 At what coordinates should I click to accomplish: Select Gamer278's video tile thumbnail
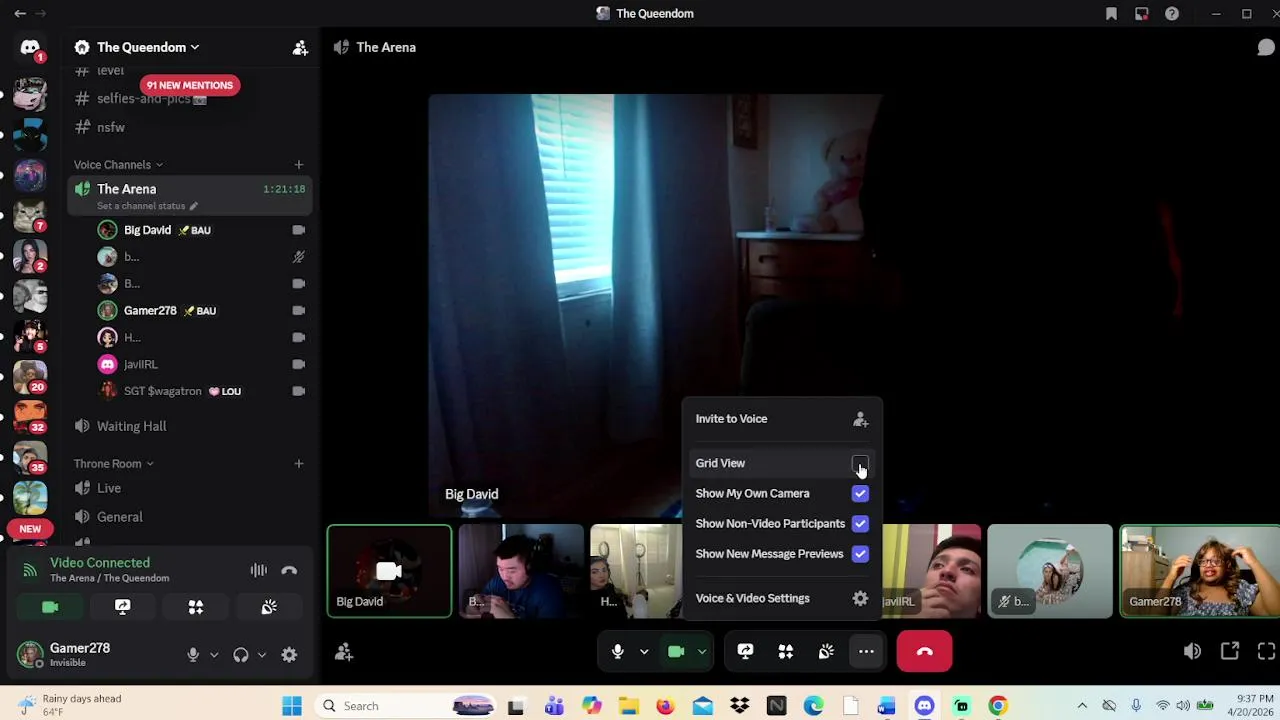pos(1199,571)
